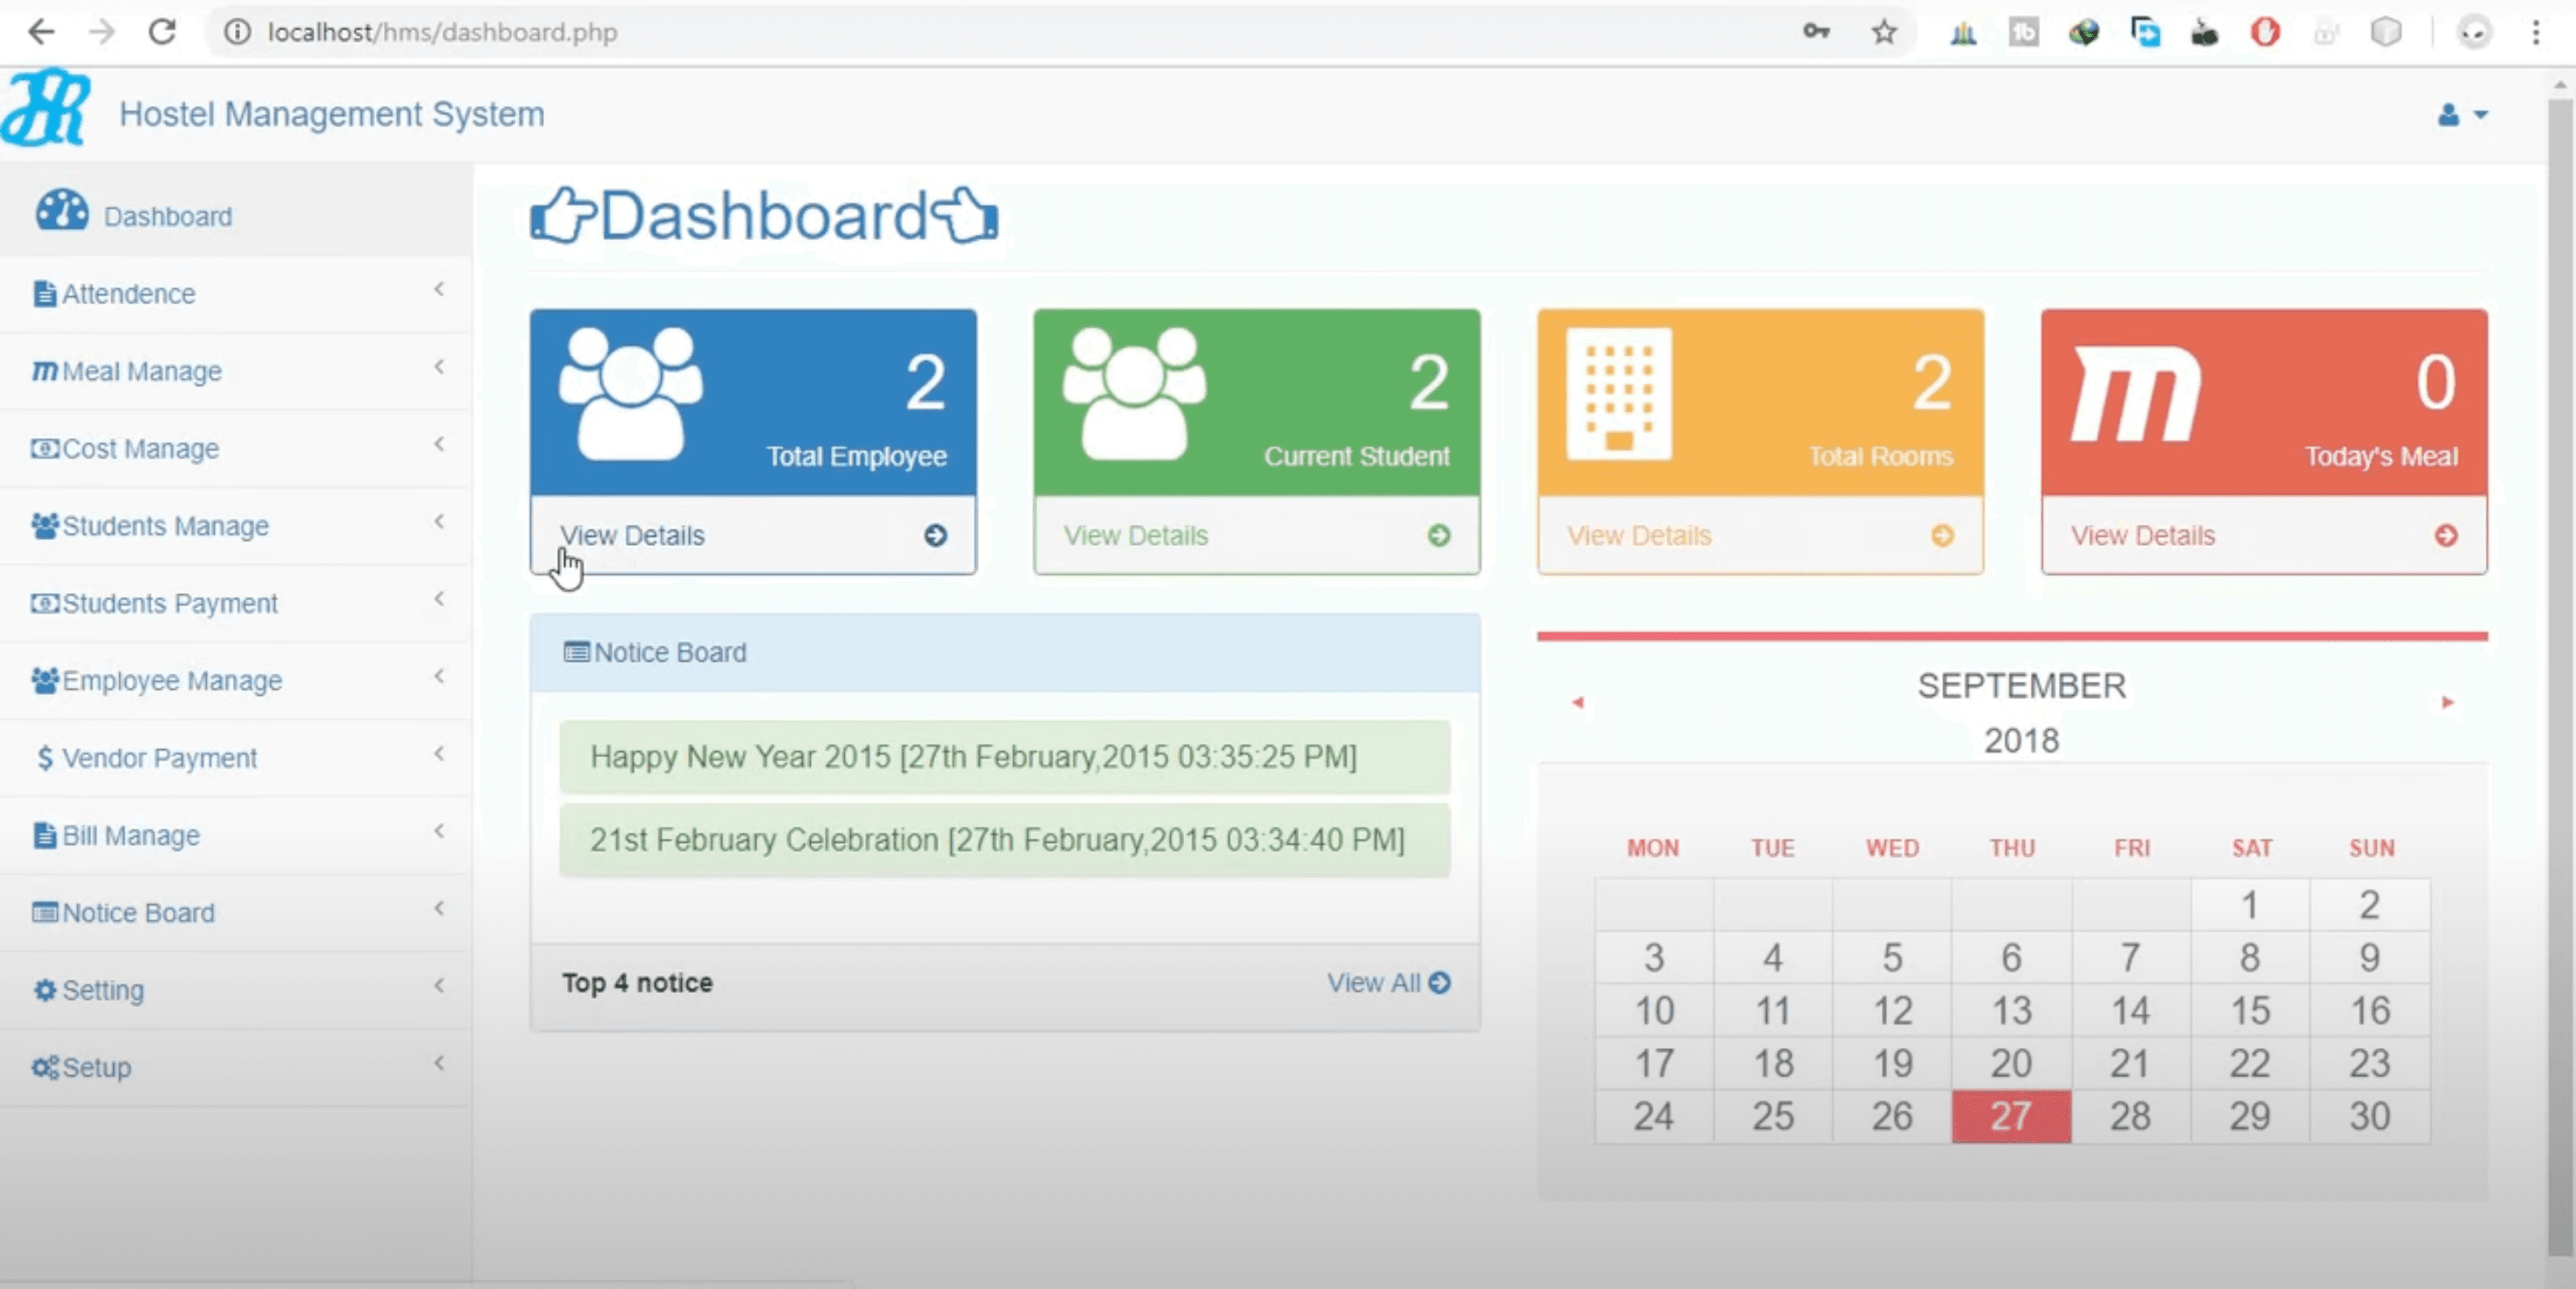This screenshot has height=1289, width=2576.
Task: Collapse the Employee Manage submenu arrow
Action: click(x=438, y=676)
